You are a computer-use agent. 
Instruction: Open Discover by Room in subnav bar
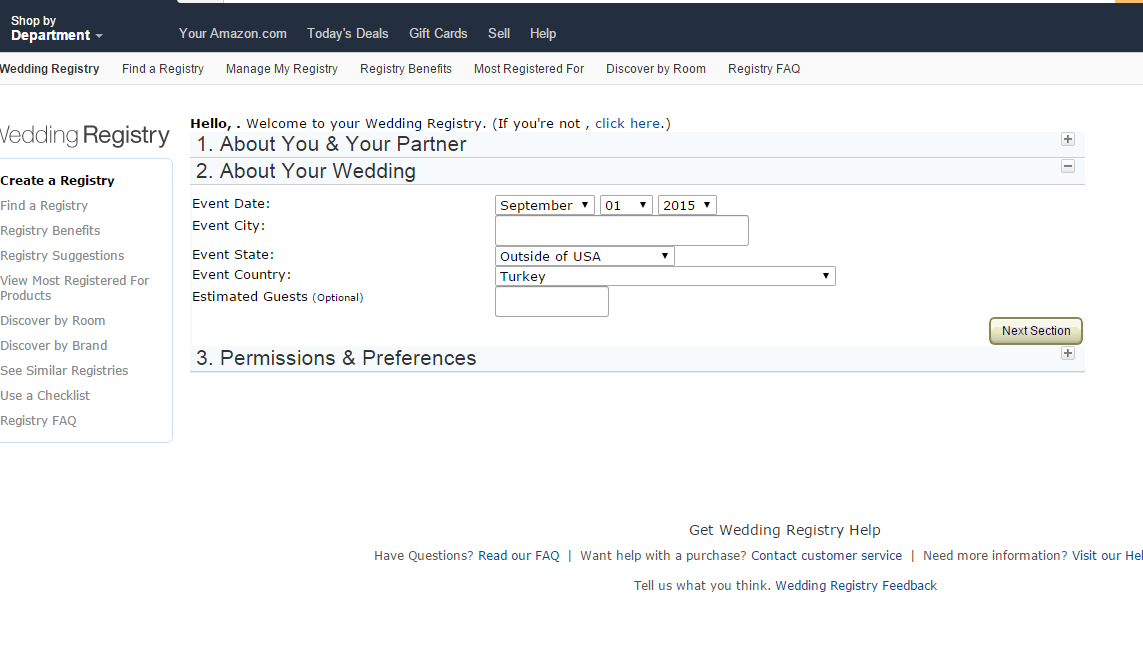pos(656,69)
